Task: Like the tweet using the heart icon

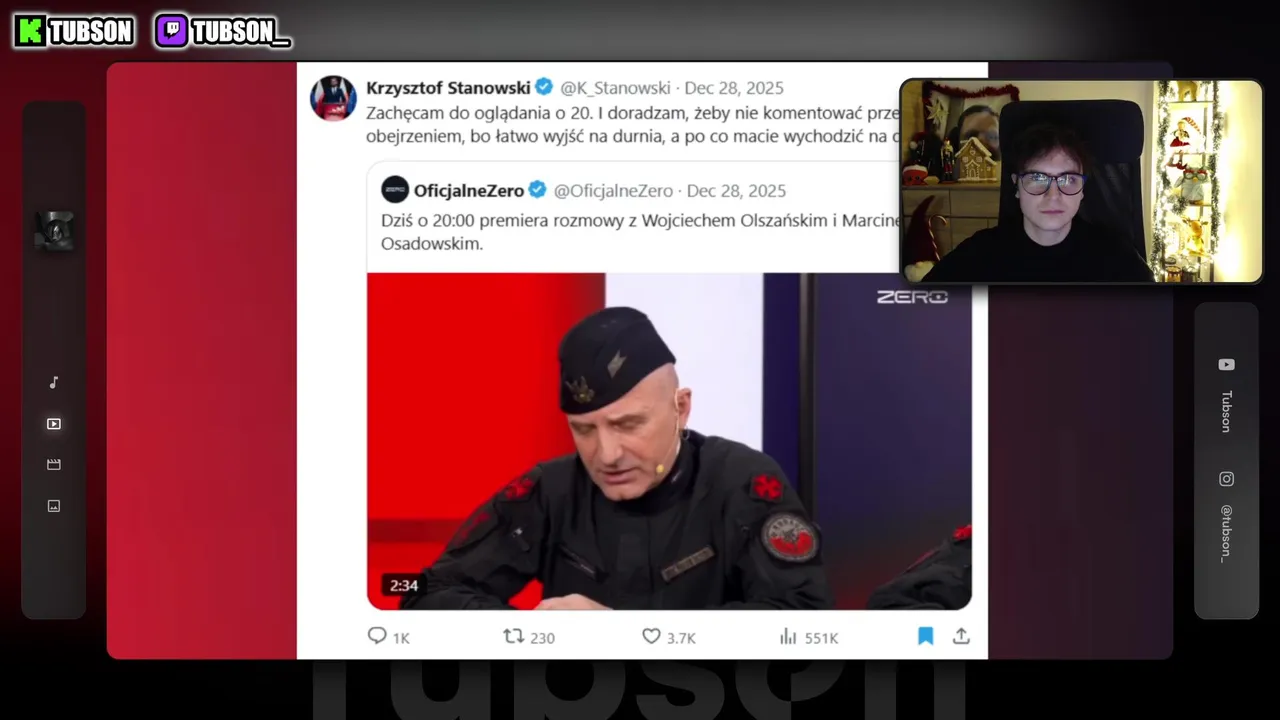Action: pyautogui.click(x=651, y=636)
